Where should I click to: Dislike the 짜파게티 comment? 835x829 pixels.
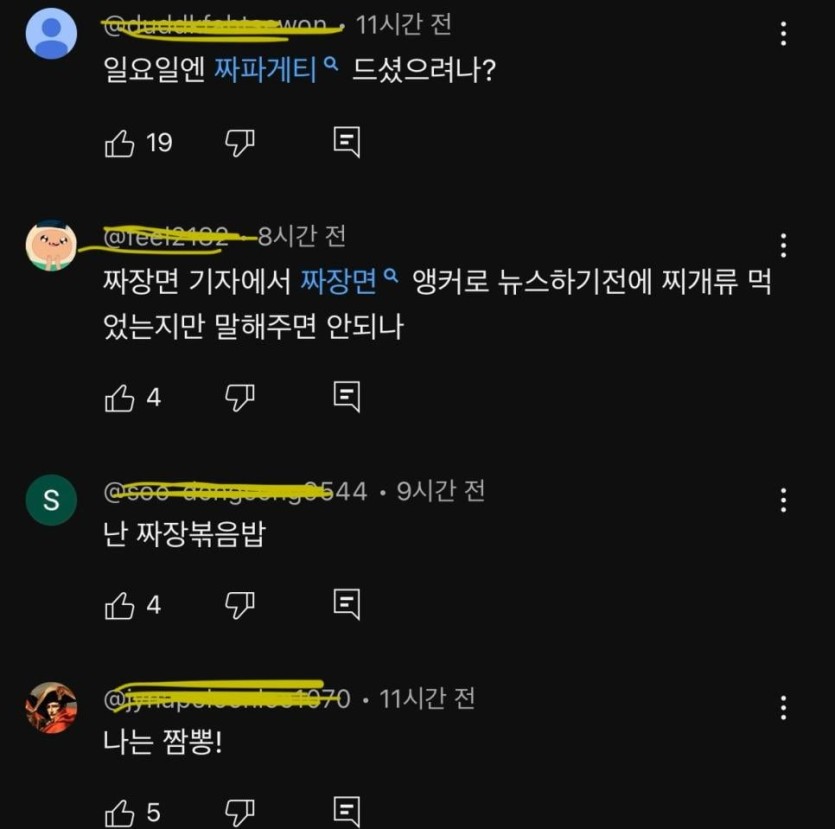coord(240,143)
